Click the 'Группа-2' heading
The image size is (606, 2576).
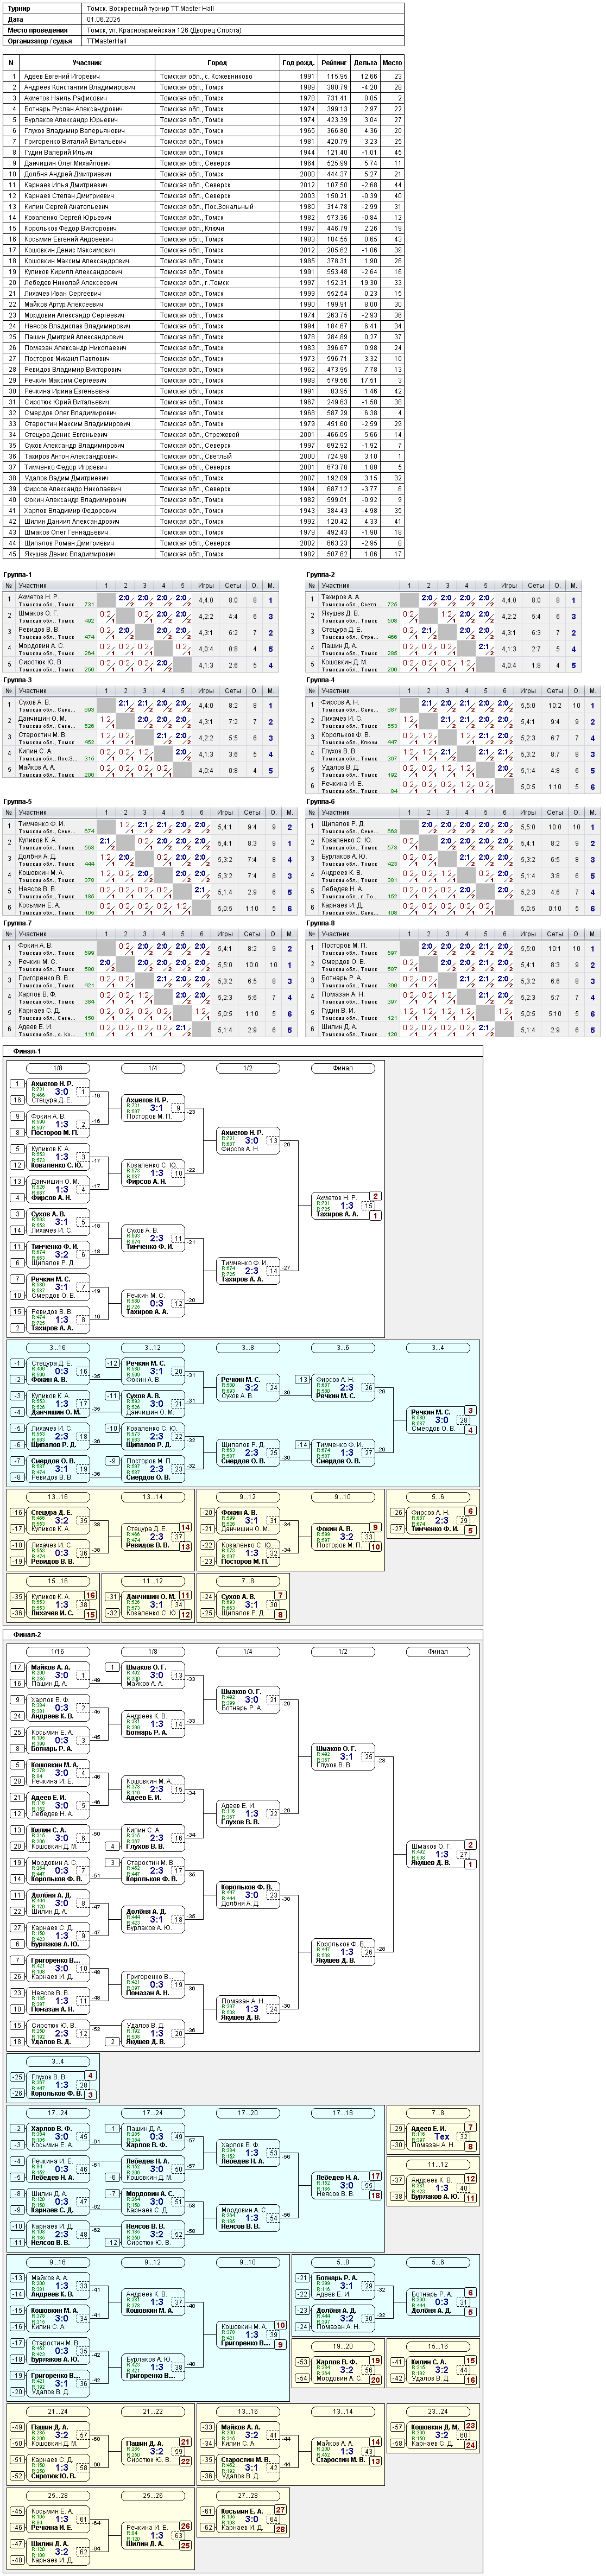(321, 575)
